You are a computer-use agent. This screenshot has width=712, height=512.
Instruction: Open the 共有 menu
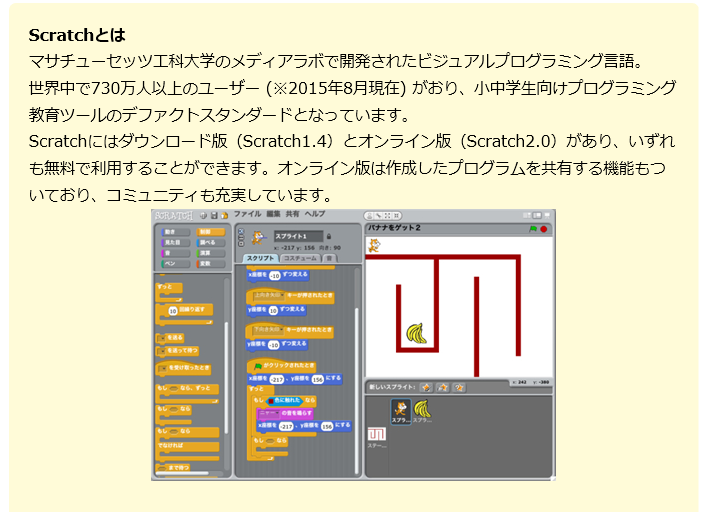coord(292,214)
